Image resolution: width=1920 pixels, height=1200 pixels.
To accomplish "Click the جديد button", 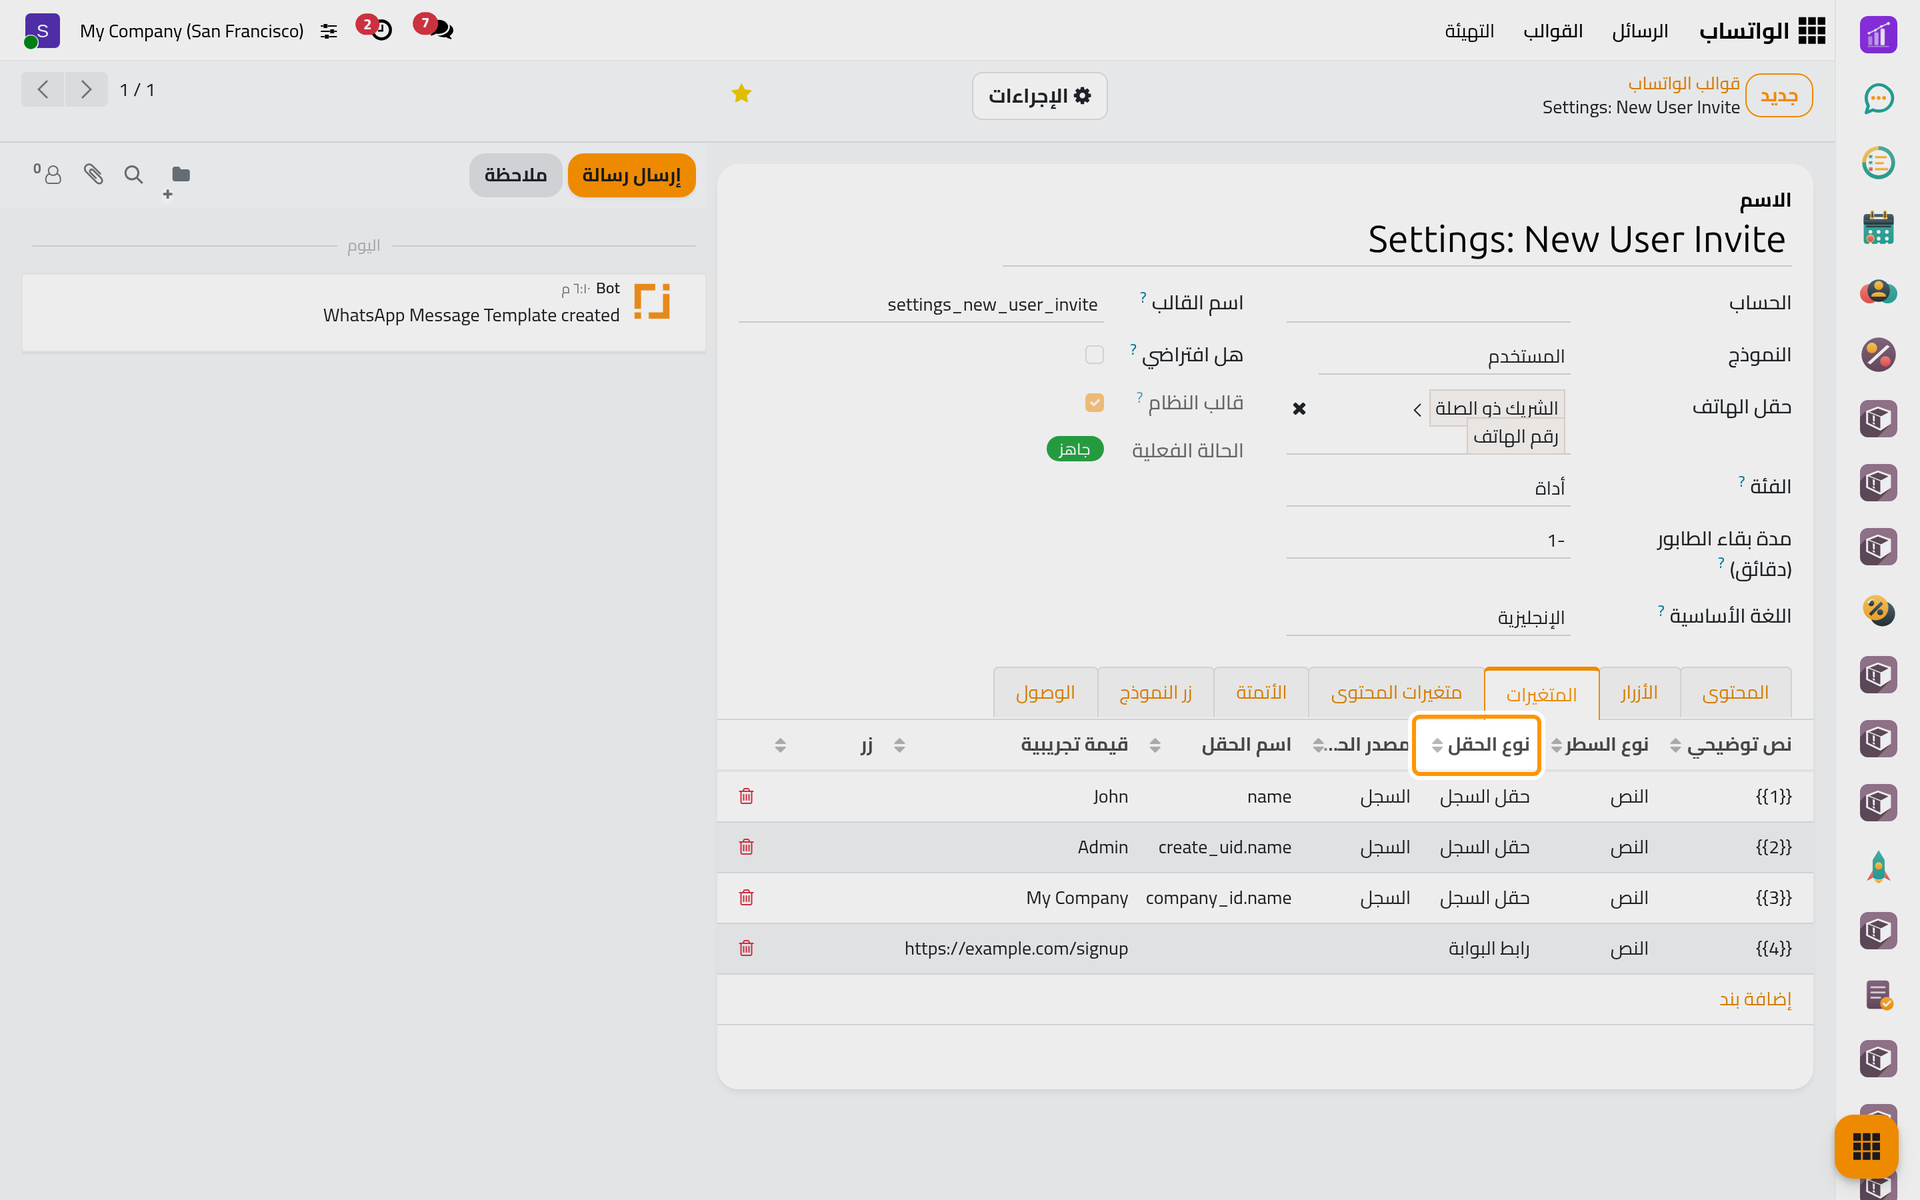I will pyautogui.click(x=1779, y=96).
